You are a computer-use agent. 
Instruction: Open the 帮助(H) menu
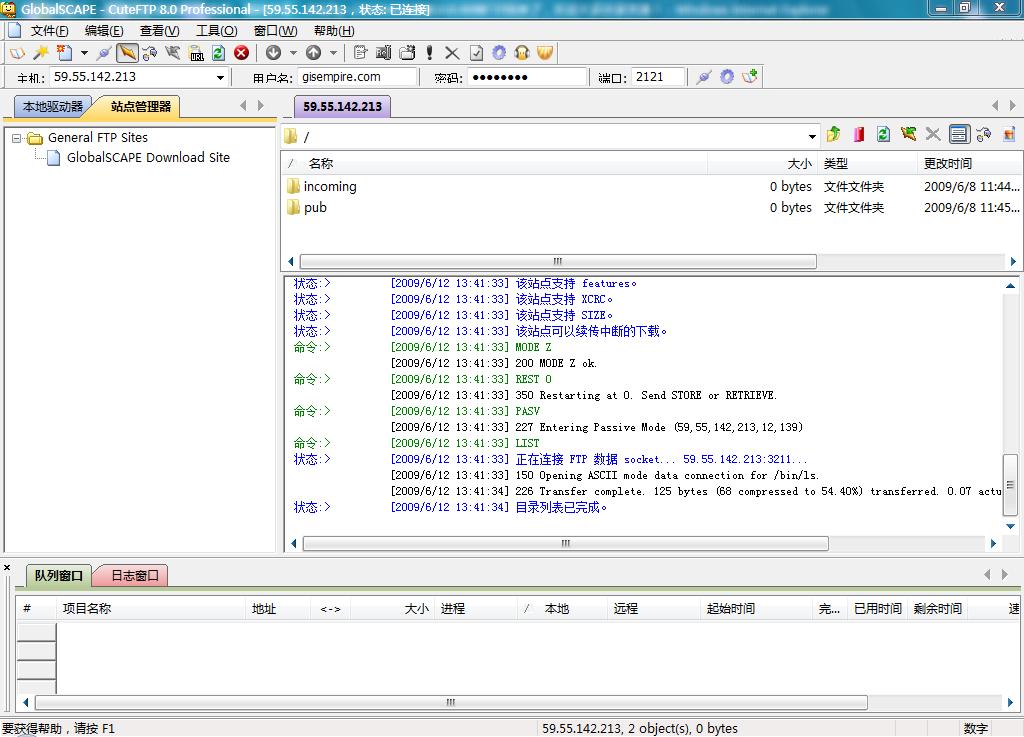334,31
